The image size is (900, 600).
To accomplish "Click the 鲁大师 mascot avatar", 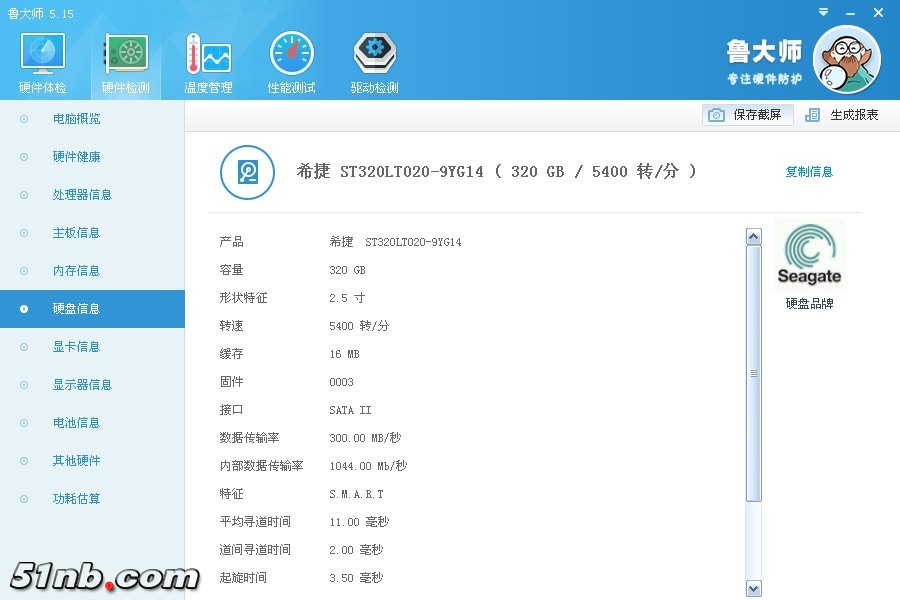I will click(846, 60).
